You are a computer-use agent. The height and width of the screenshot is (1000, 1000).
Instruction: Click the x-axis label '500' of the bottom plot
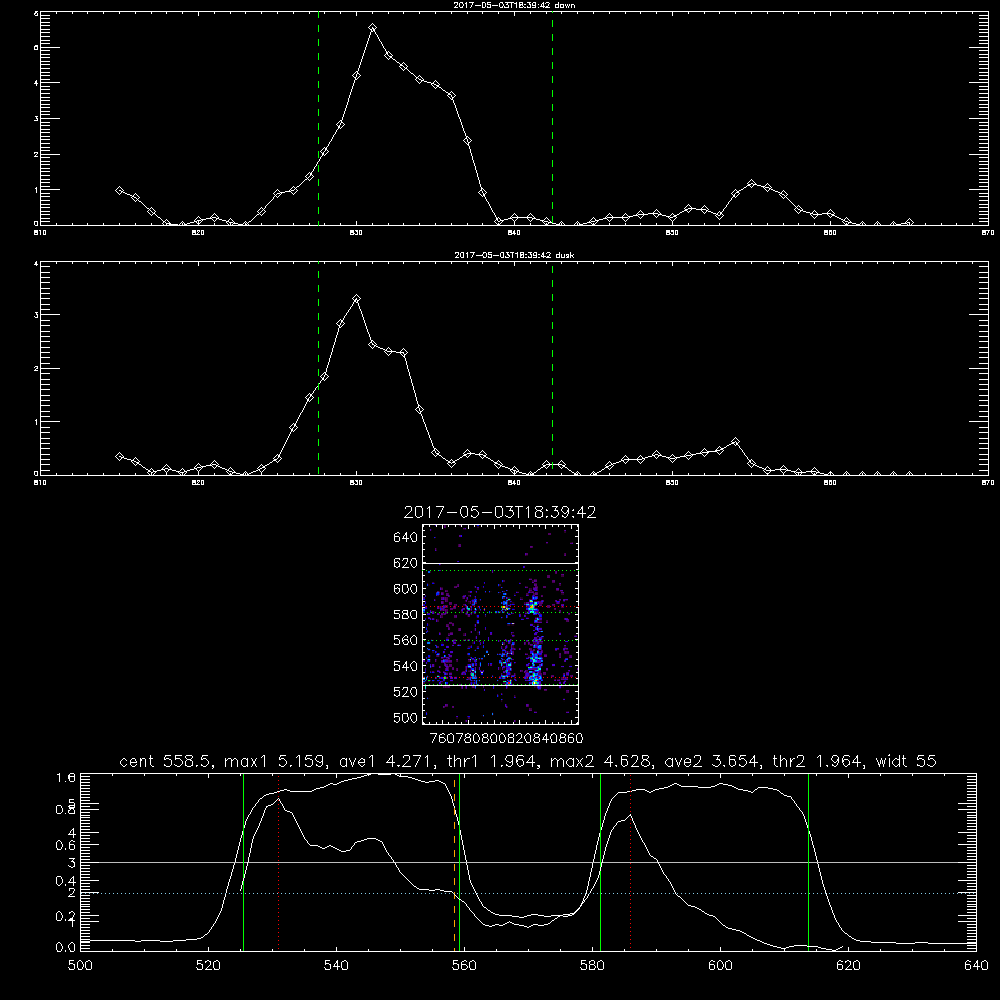point(80,966)
